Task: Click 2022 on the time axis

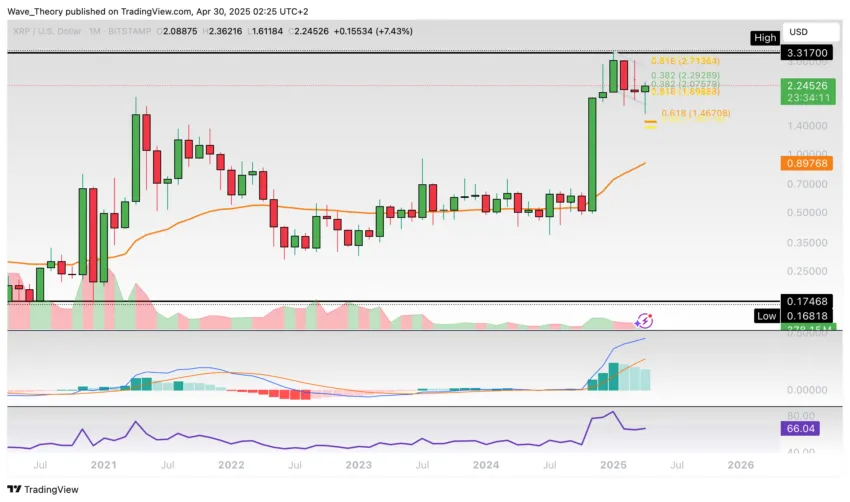Action: pyautogui.click(x=231, y=465)
